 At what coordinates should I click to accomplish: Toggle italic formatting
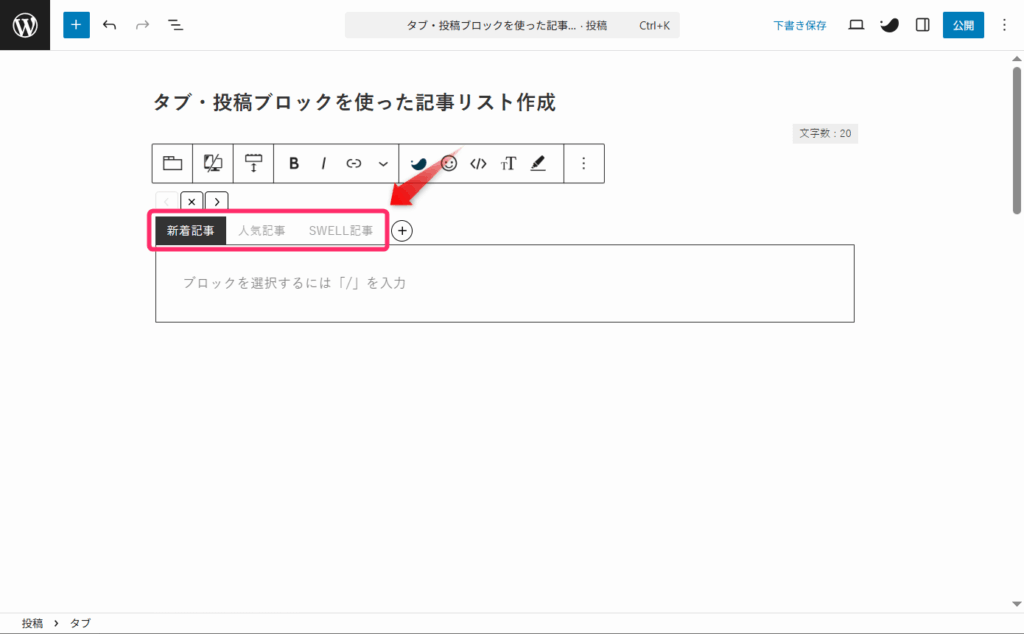323,163
